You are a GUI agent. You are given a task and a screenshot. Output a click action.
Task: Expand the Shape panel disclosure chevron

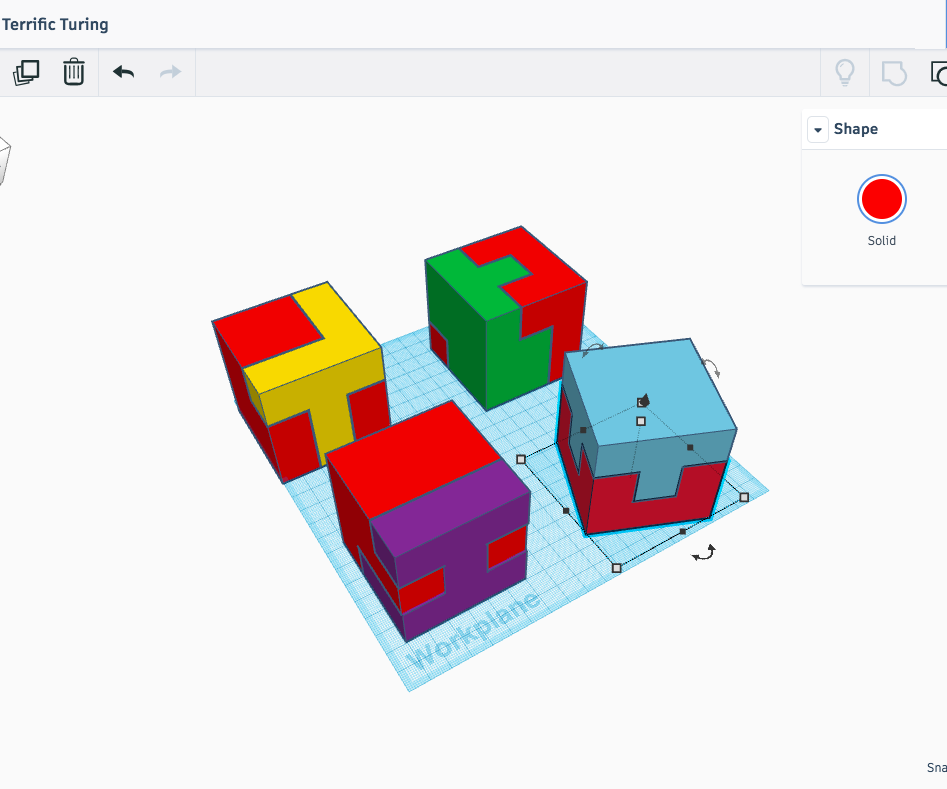(818, 129)
